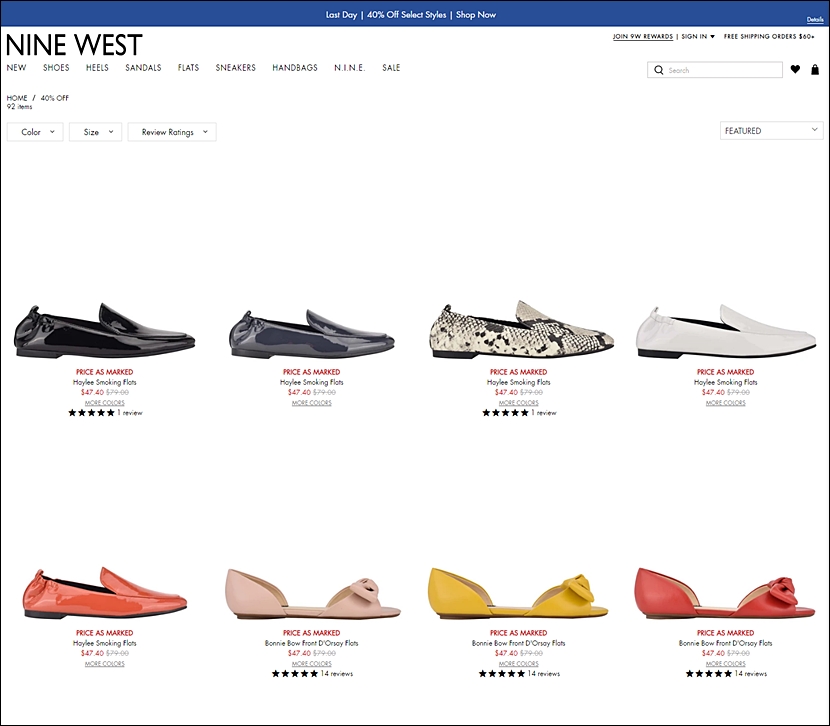The width and height of the screenshot is (830, 726).
Task: Open the yellow Bonnie bow flat image
Action: [x=518, y=593]
